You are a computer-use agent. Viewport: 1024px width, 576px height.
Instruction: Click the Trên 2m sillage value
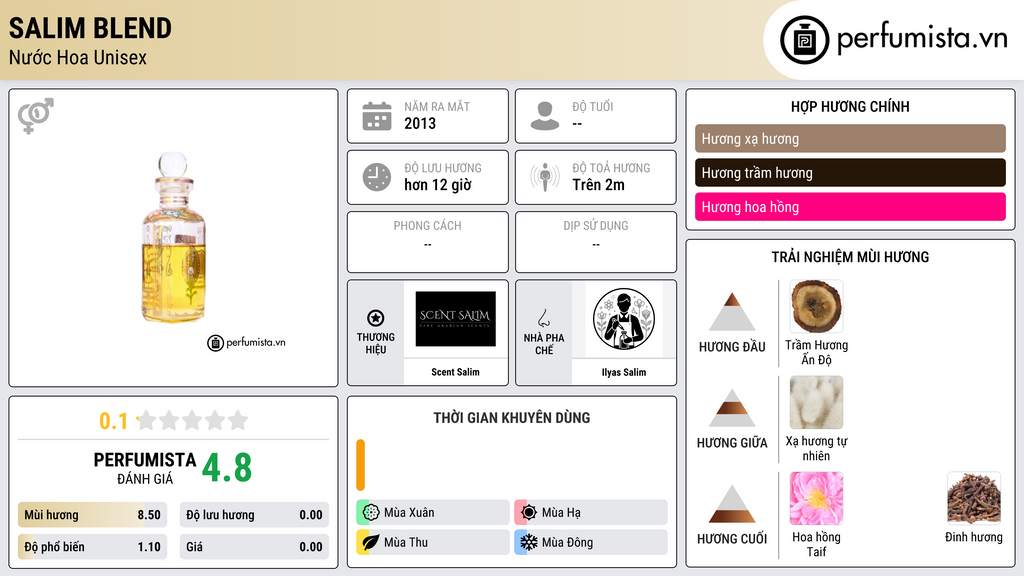point(598,185)
